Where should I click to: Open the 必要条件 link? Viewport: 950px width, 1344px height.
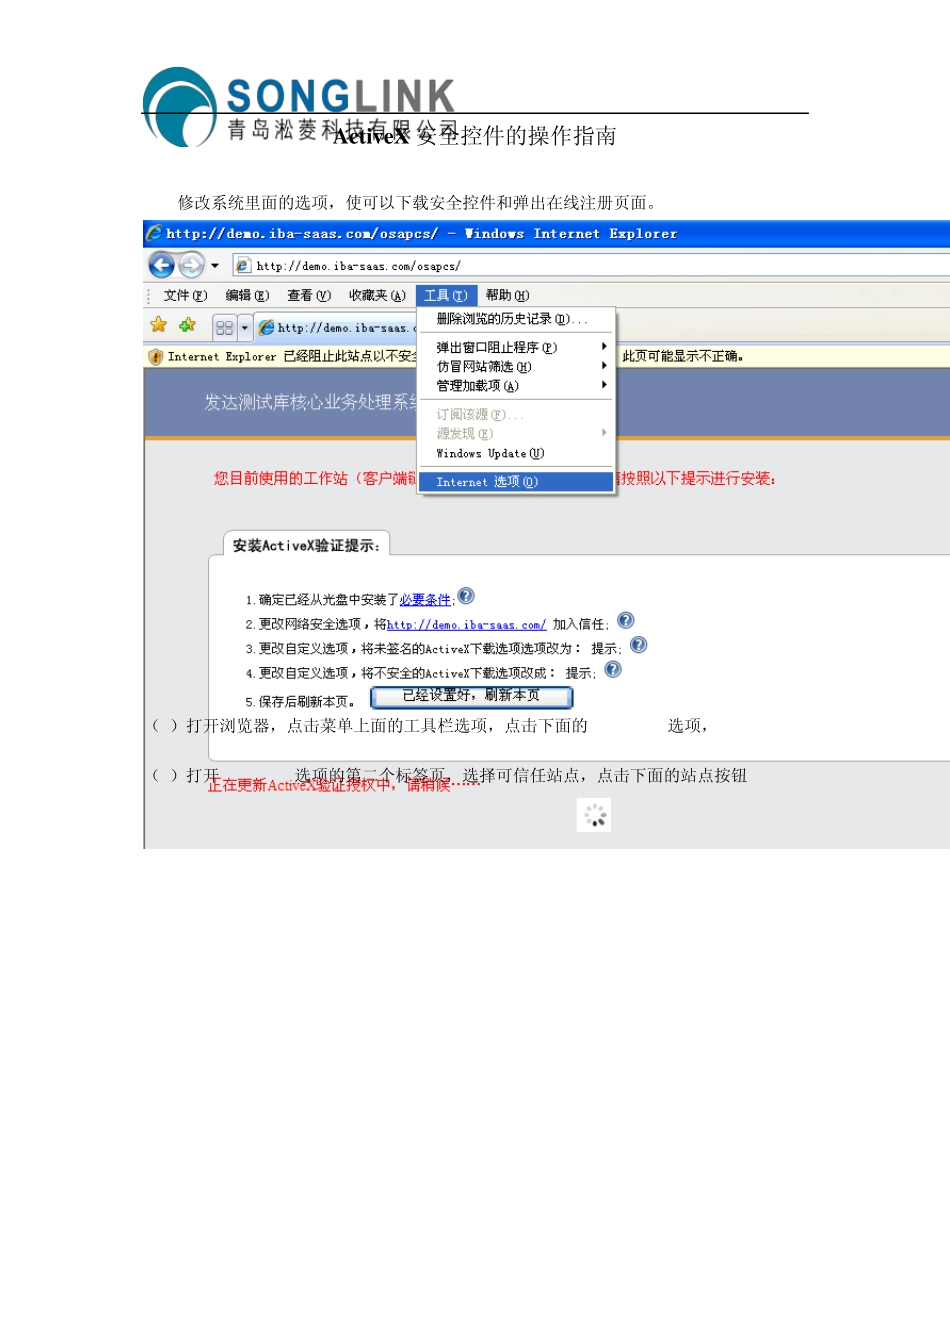pos(425,600)
